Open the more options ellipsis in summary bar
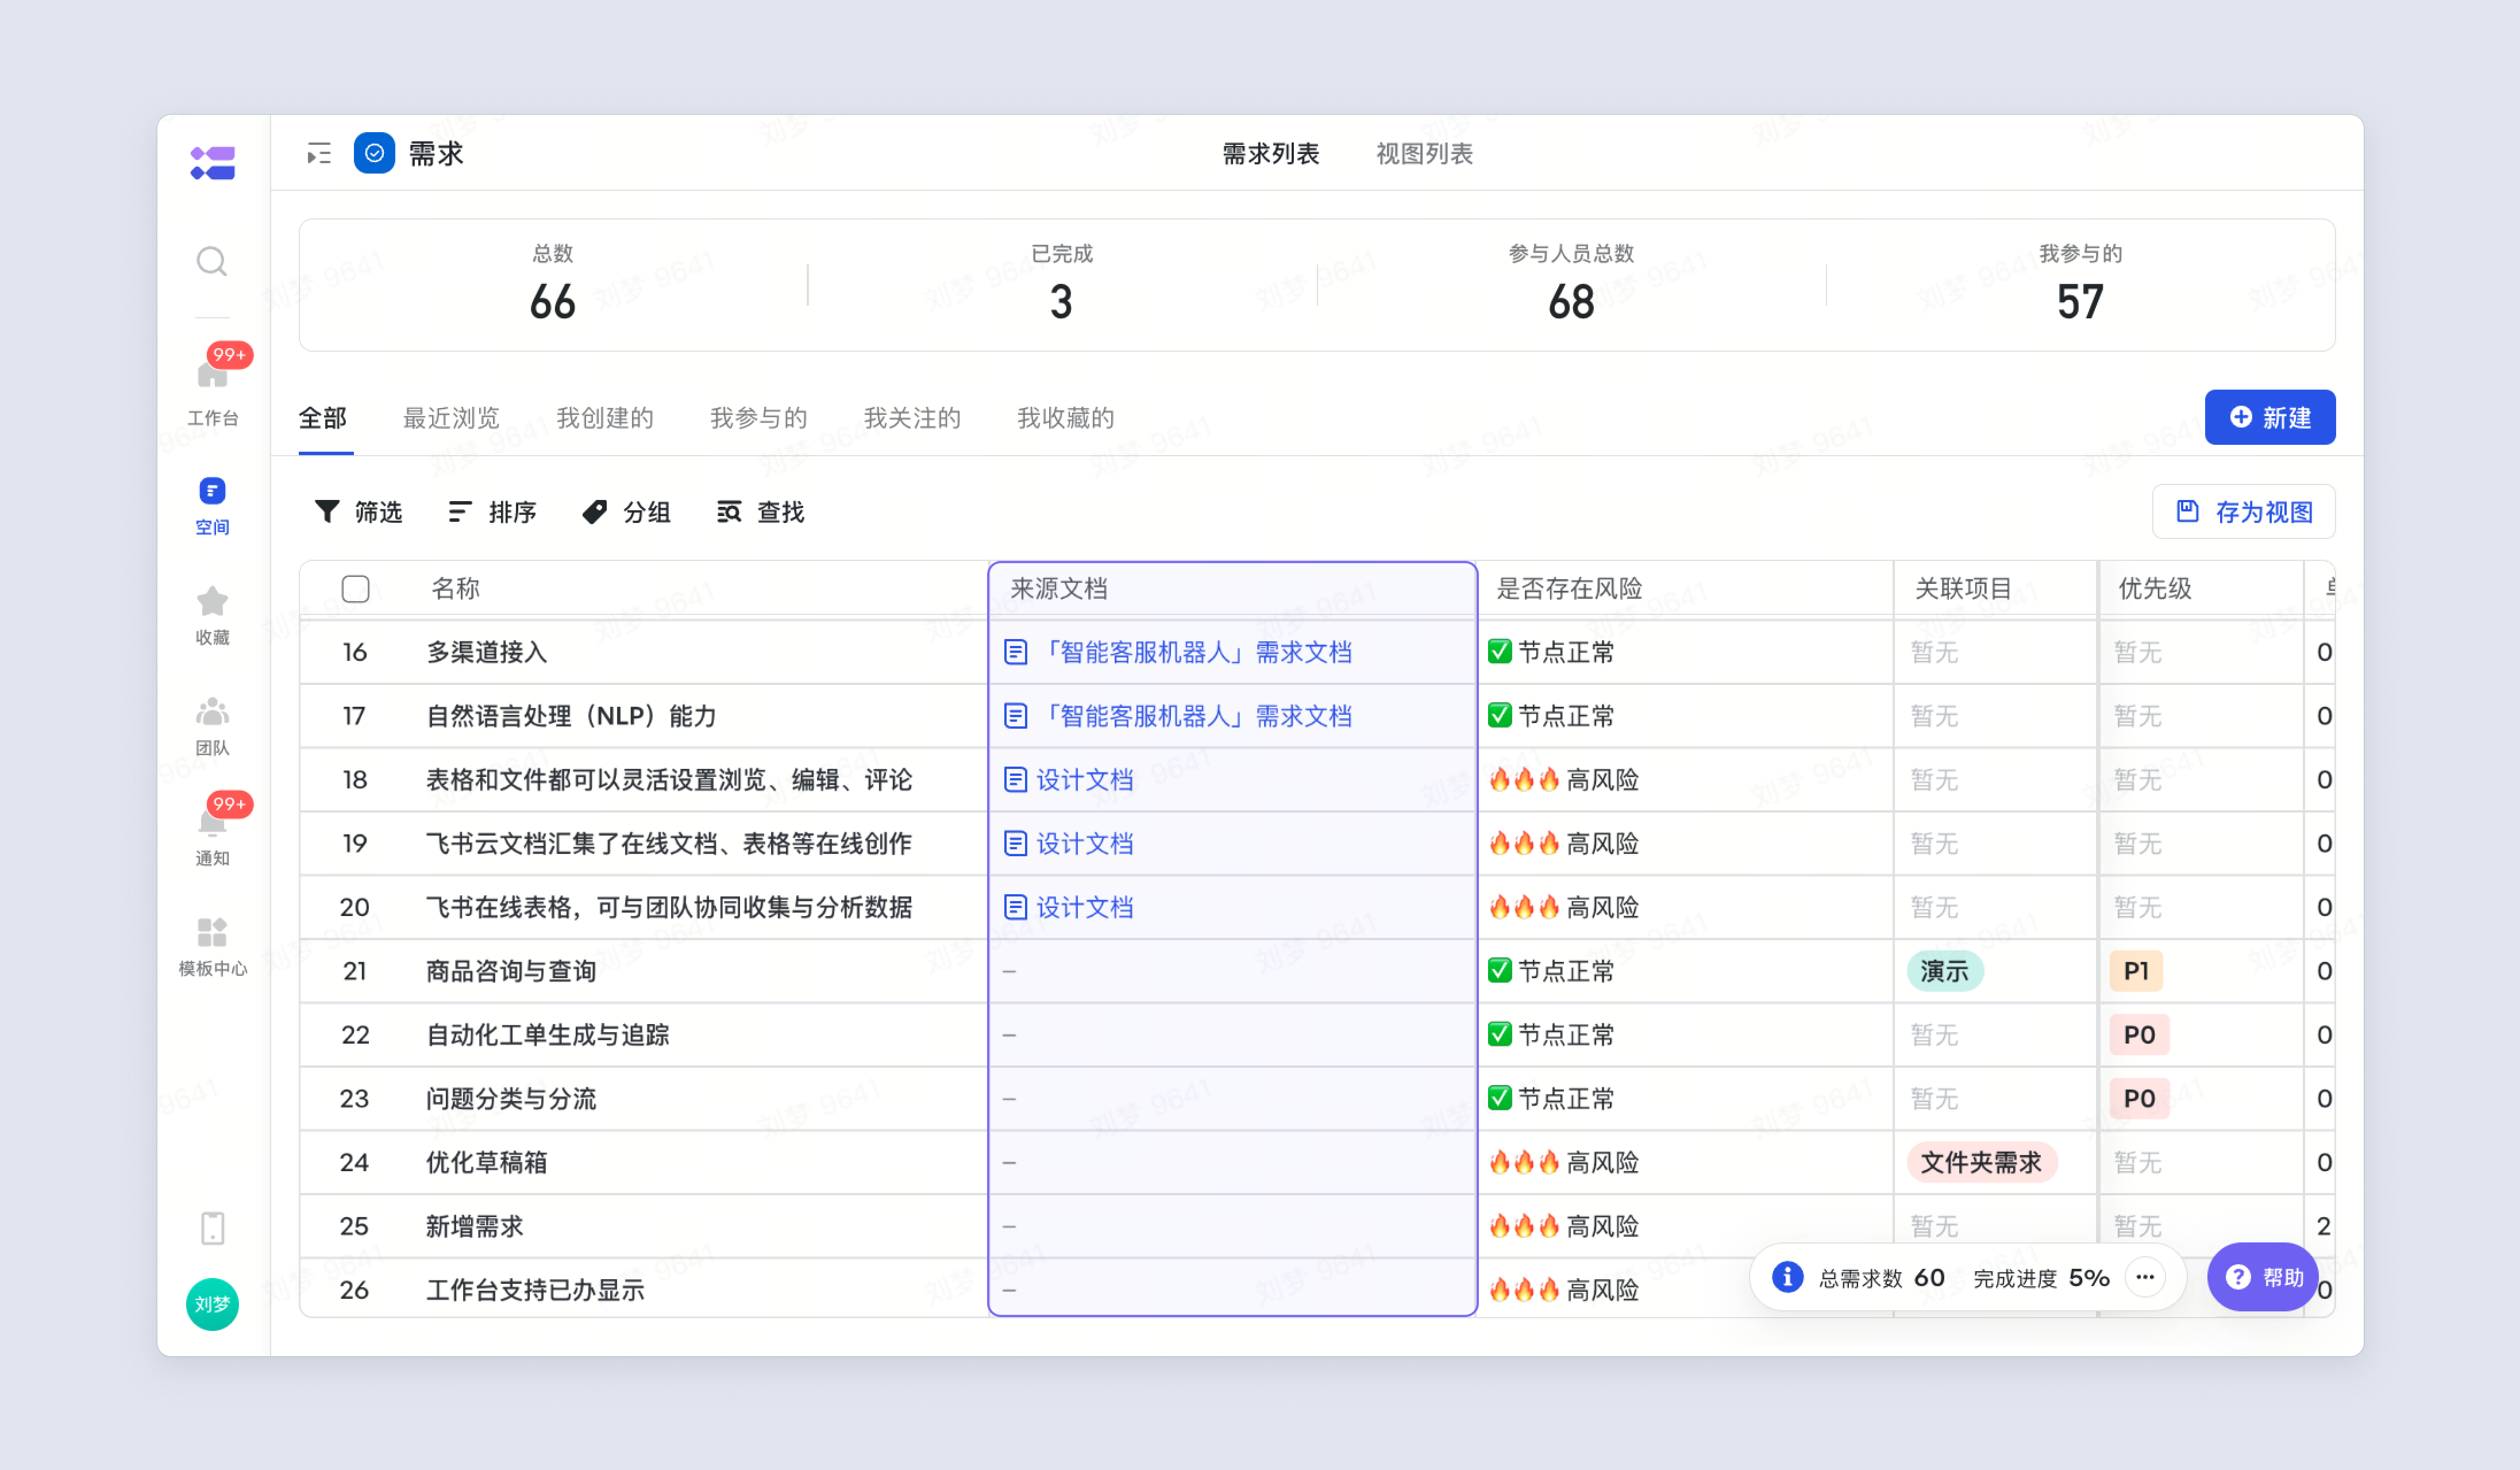Viewport: 2520px width, 1470px height. tap(2144, 1277)
